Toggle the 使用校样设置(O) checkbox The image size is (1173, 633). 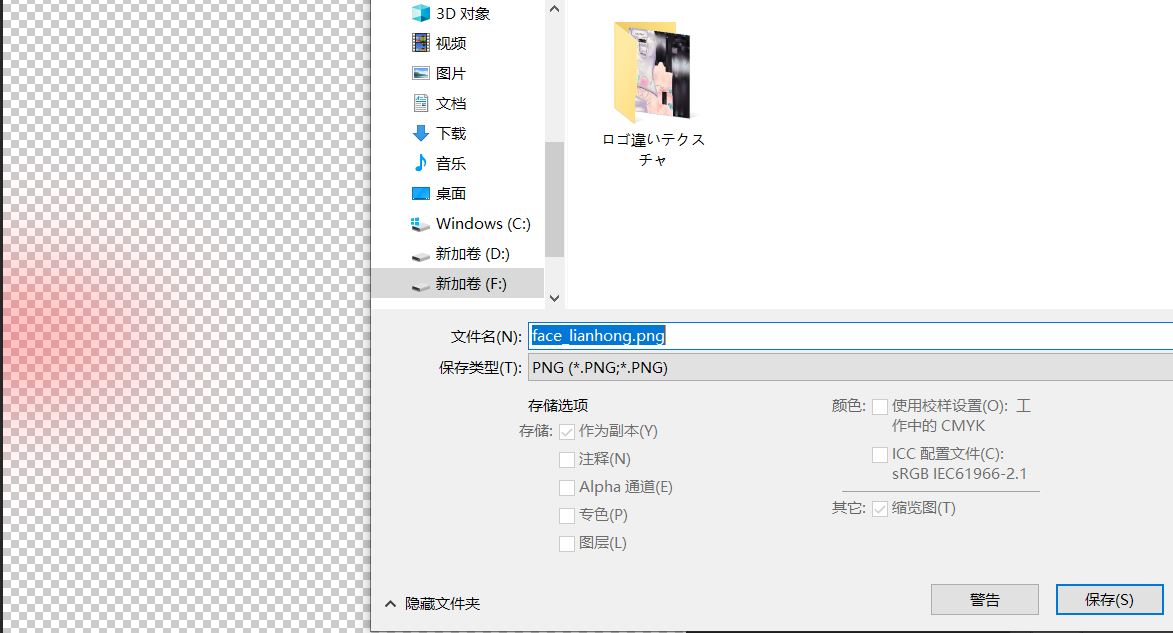[880, 406]
